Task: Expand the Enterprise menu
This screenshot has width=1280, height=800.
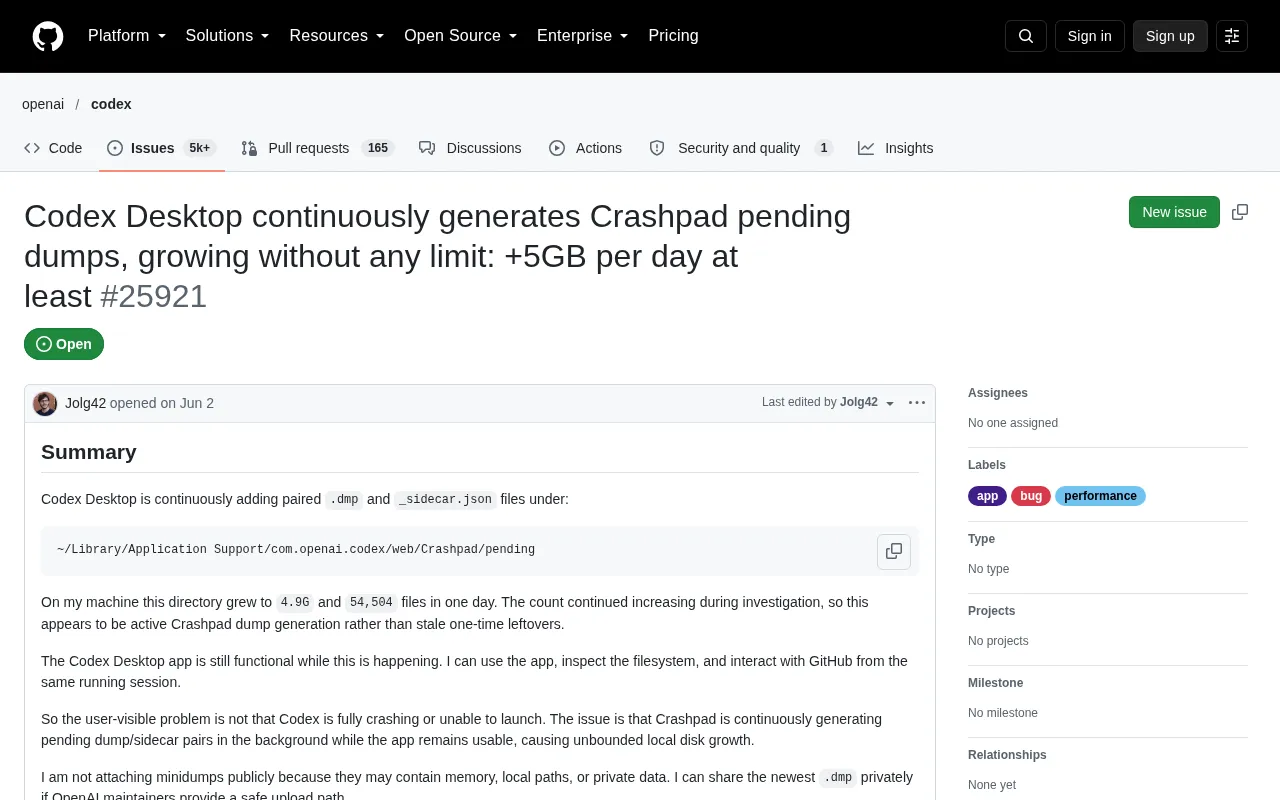Action: 583,36
